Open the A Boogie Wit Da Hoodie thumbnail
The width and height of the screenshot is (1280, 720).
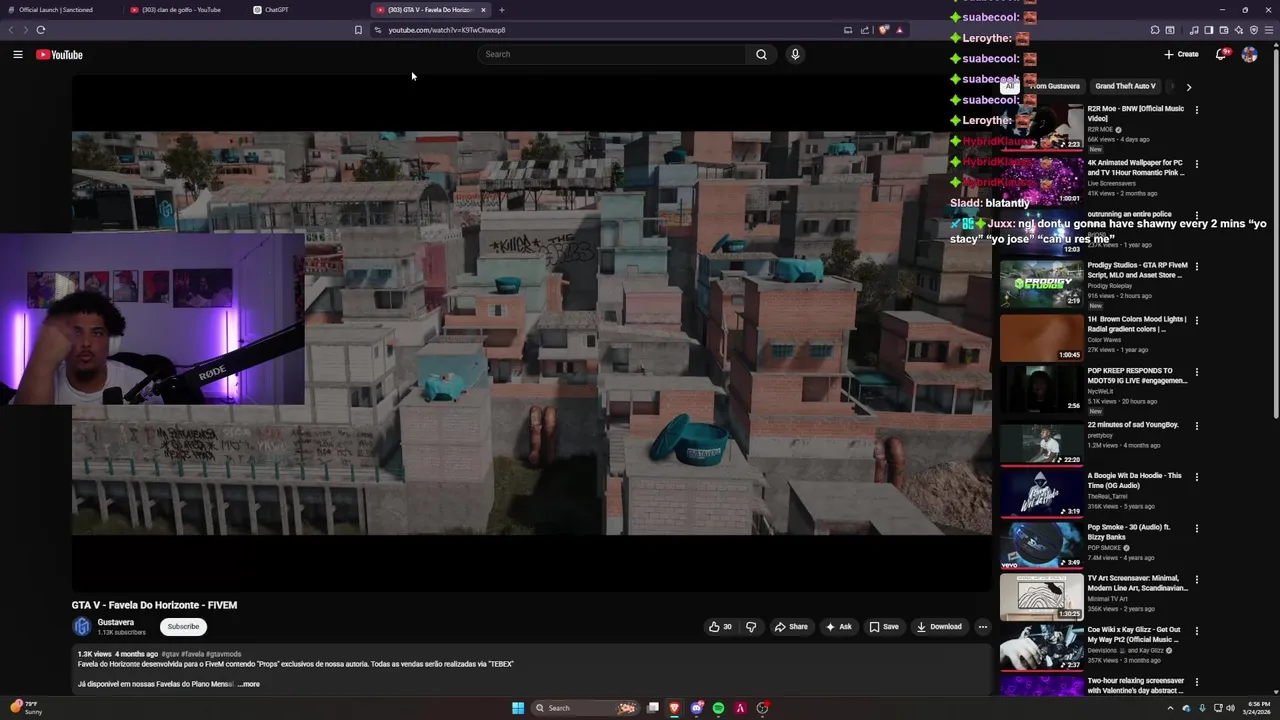pos(1042,493)
